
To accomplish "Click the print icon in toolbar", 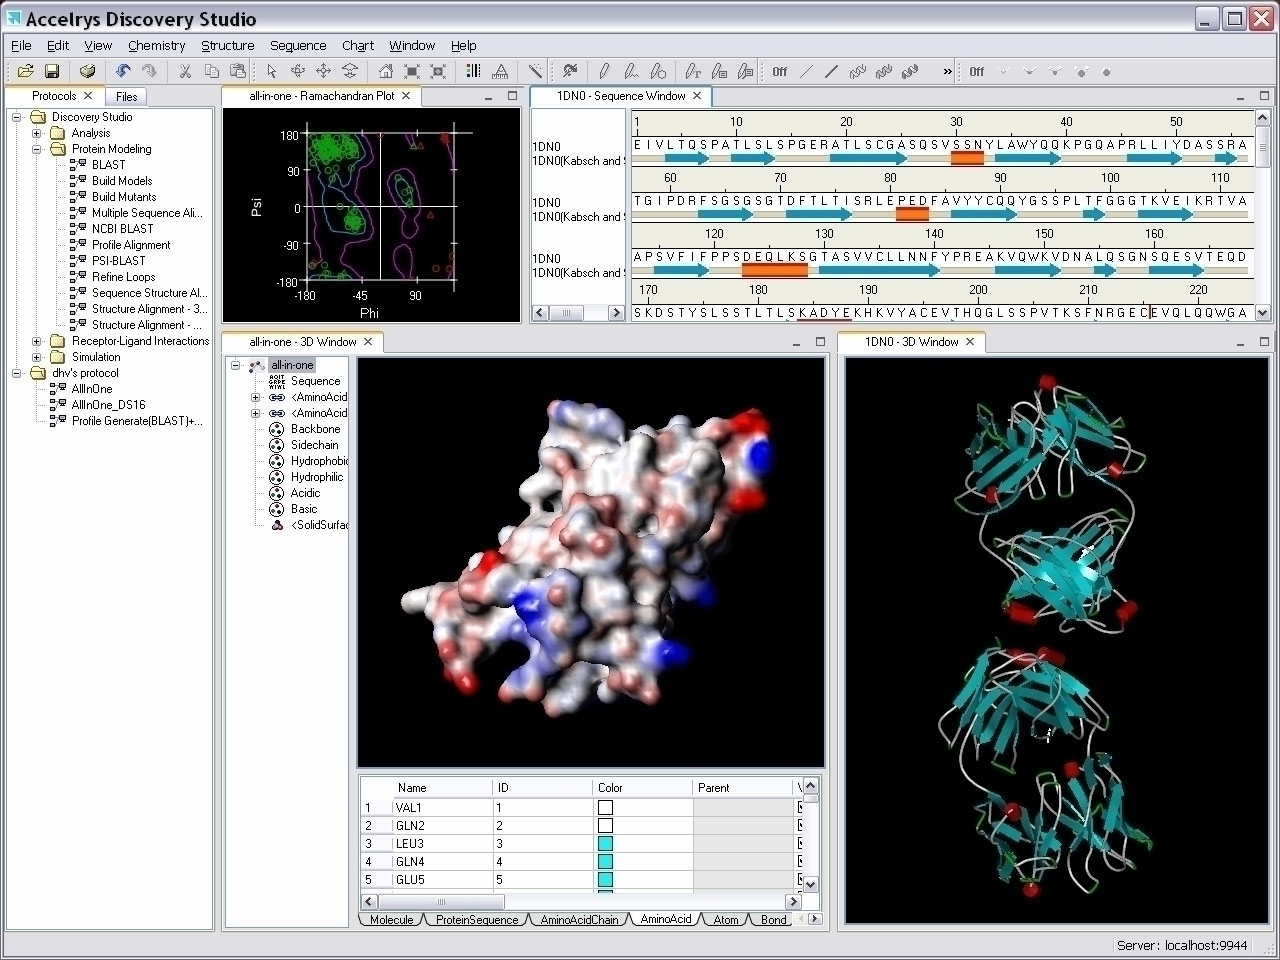I will (x=87, y=71).
